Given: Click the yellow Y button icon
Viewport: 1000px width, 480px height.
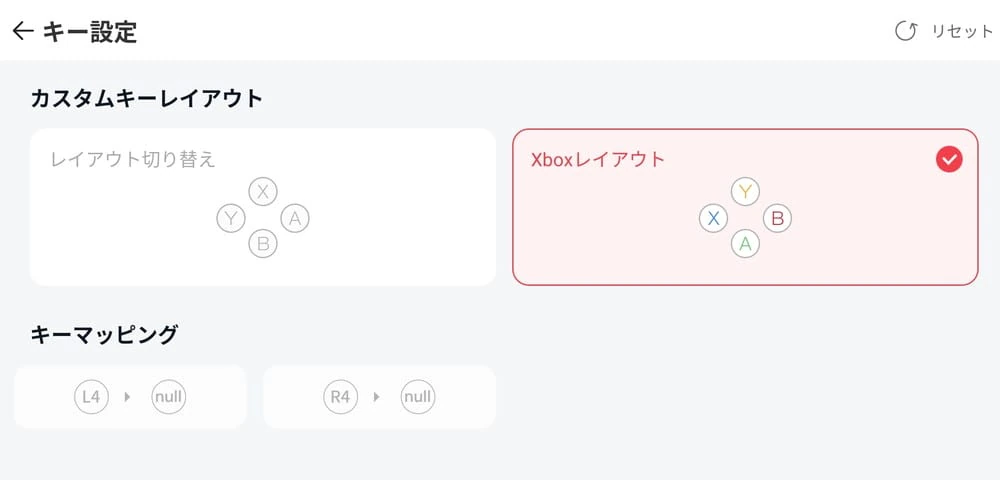Looking at the screenshot, I should tap(745, 191).
